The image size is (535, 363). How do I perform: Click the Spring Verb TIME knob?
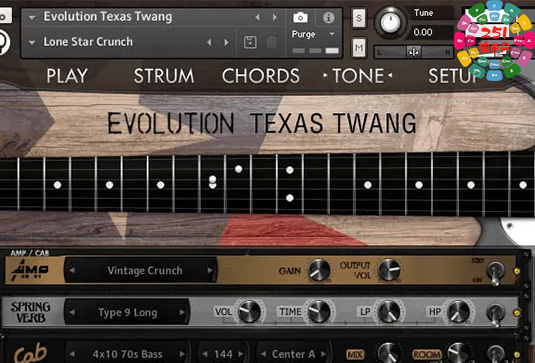319,311
